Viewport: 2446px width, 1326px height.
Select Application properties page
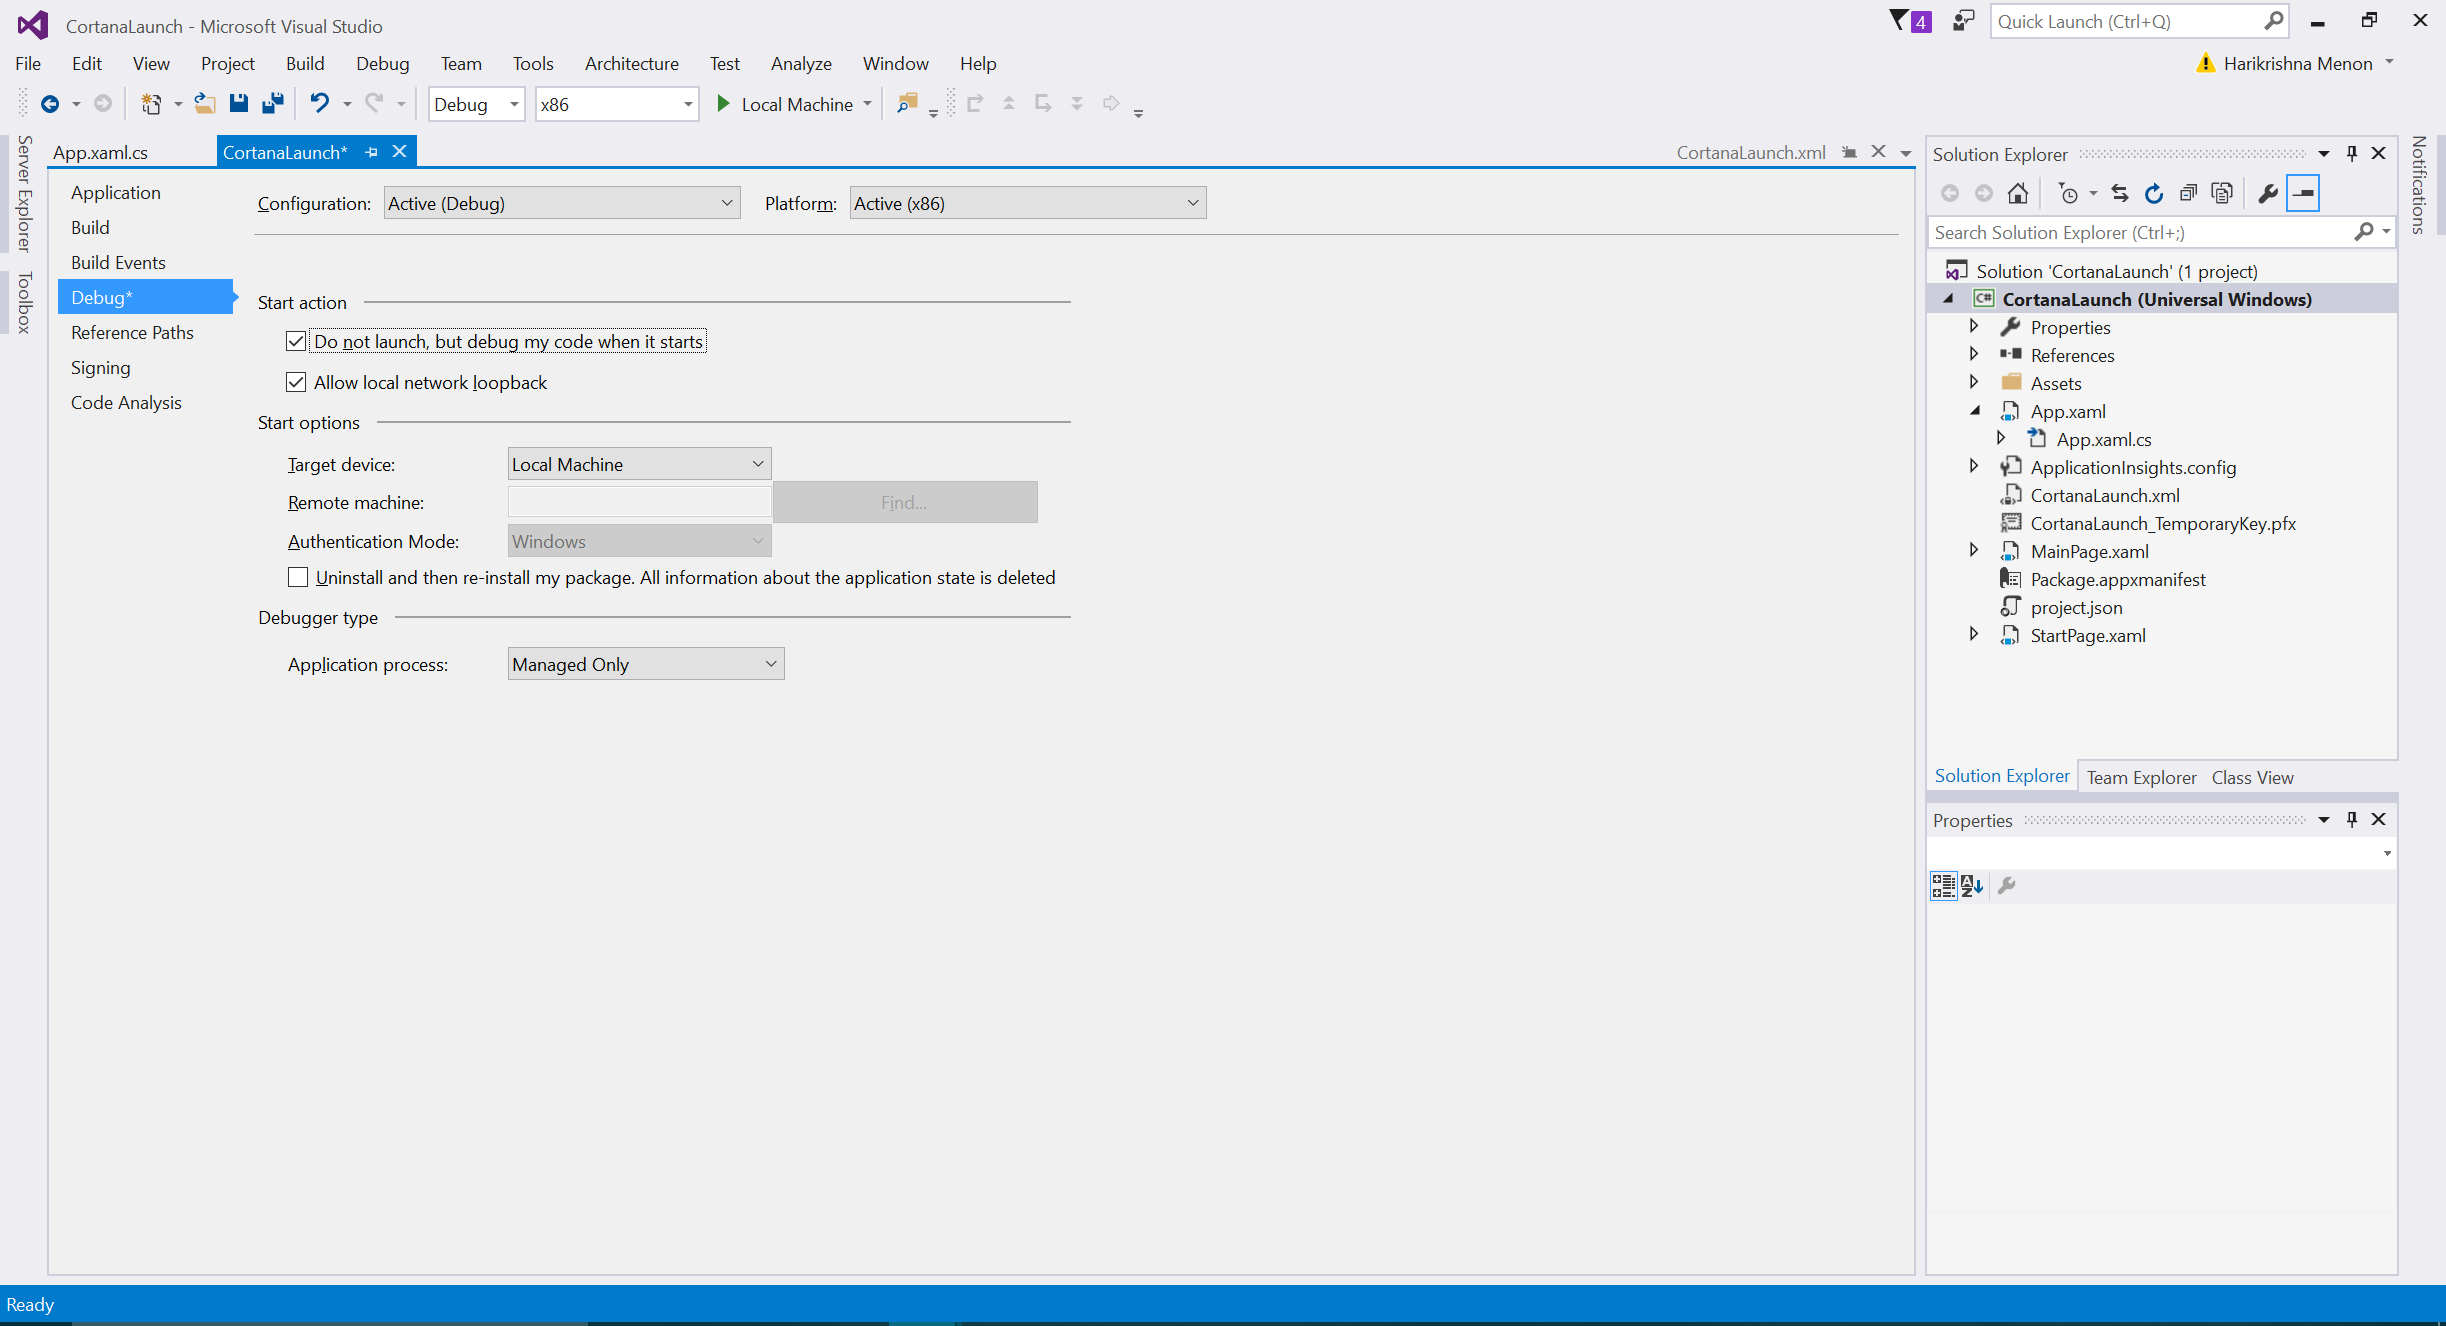pos(115,192)
